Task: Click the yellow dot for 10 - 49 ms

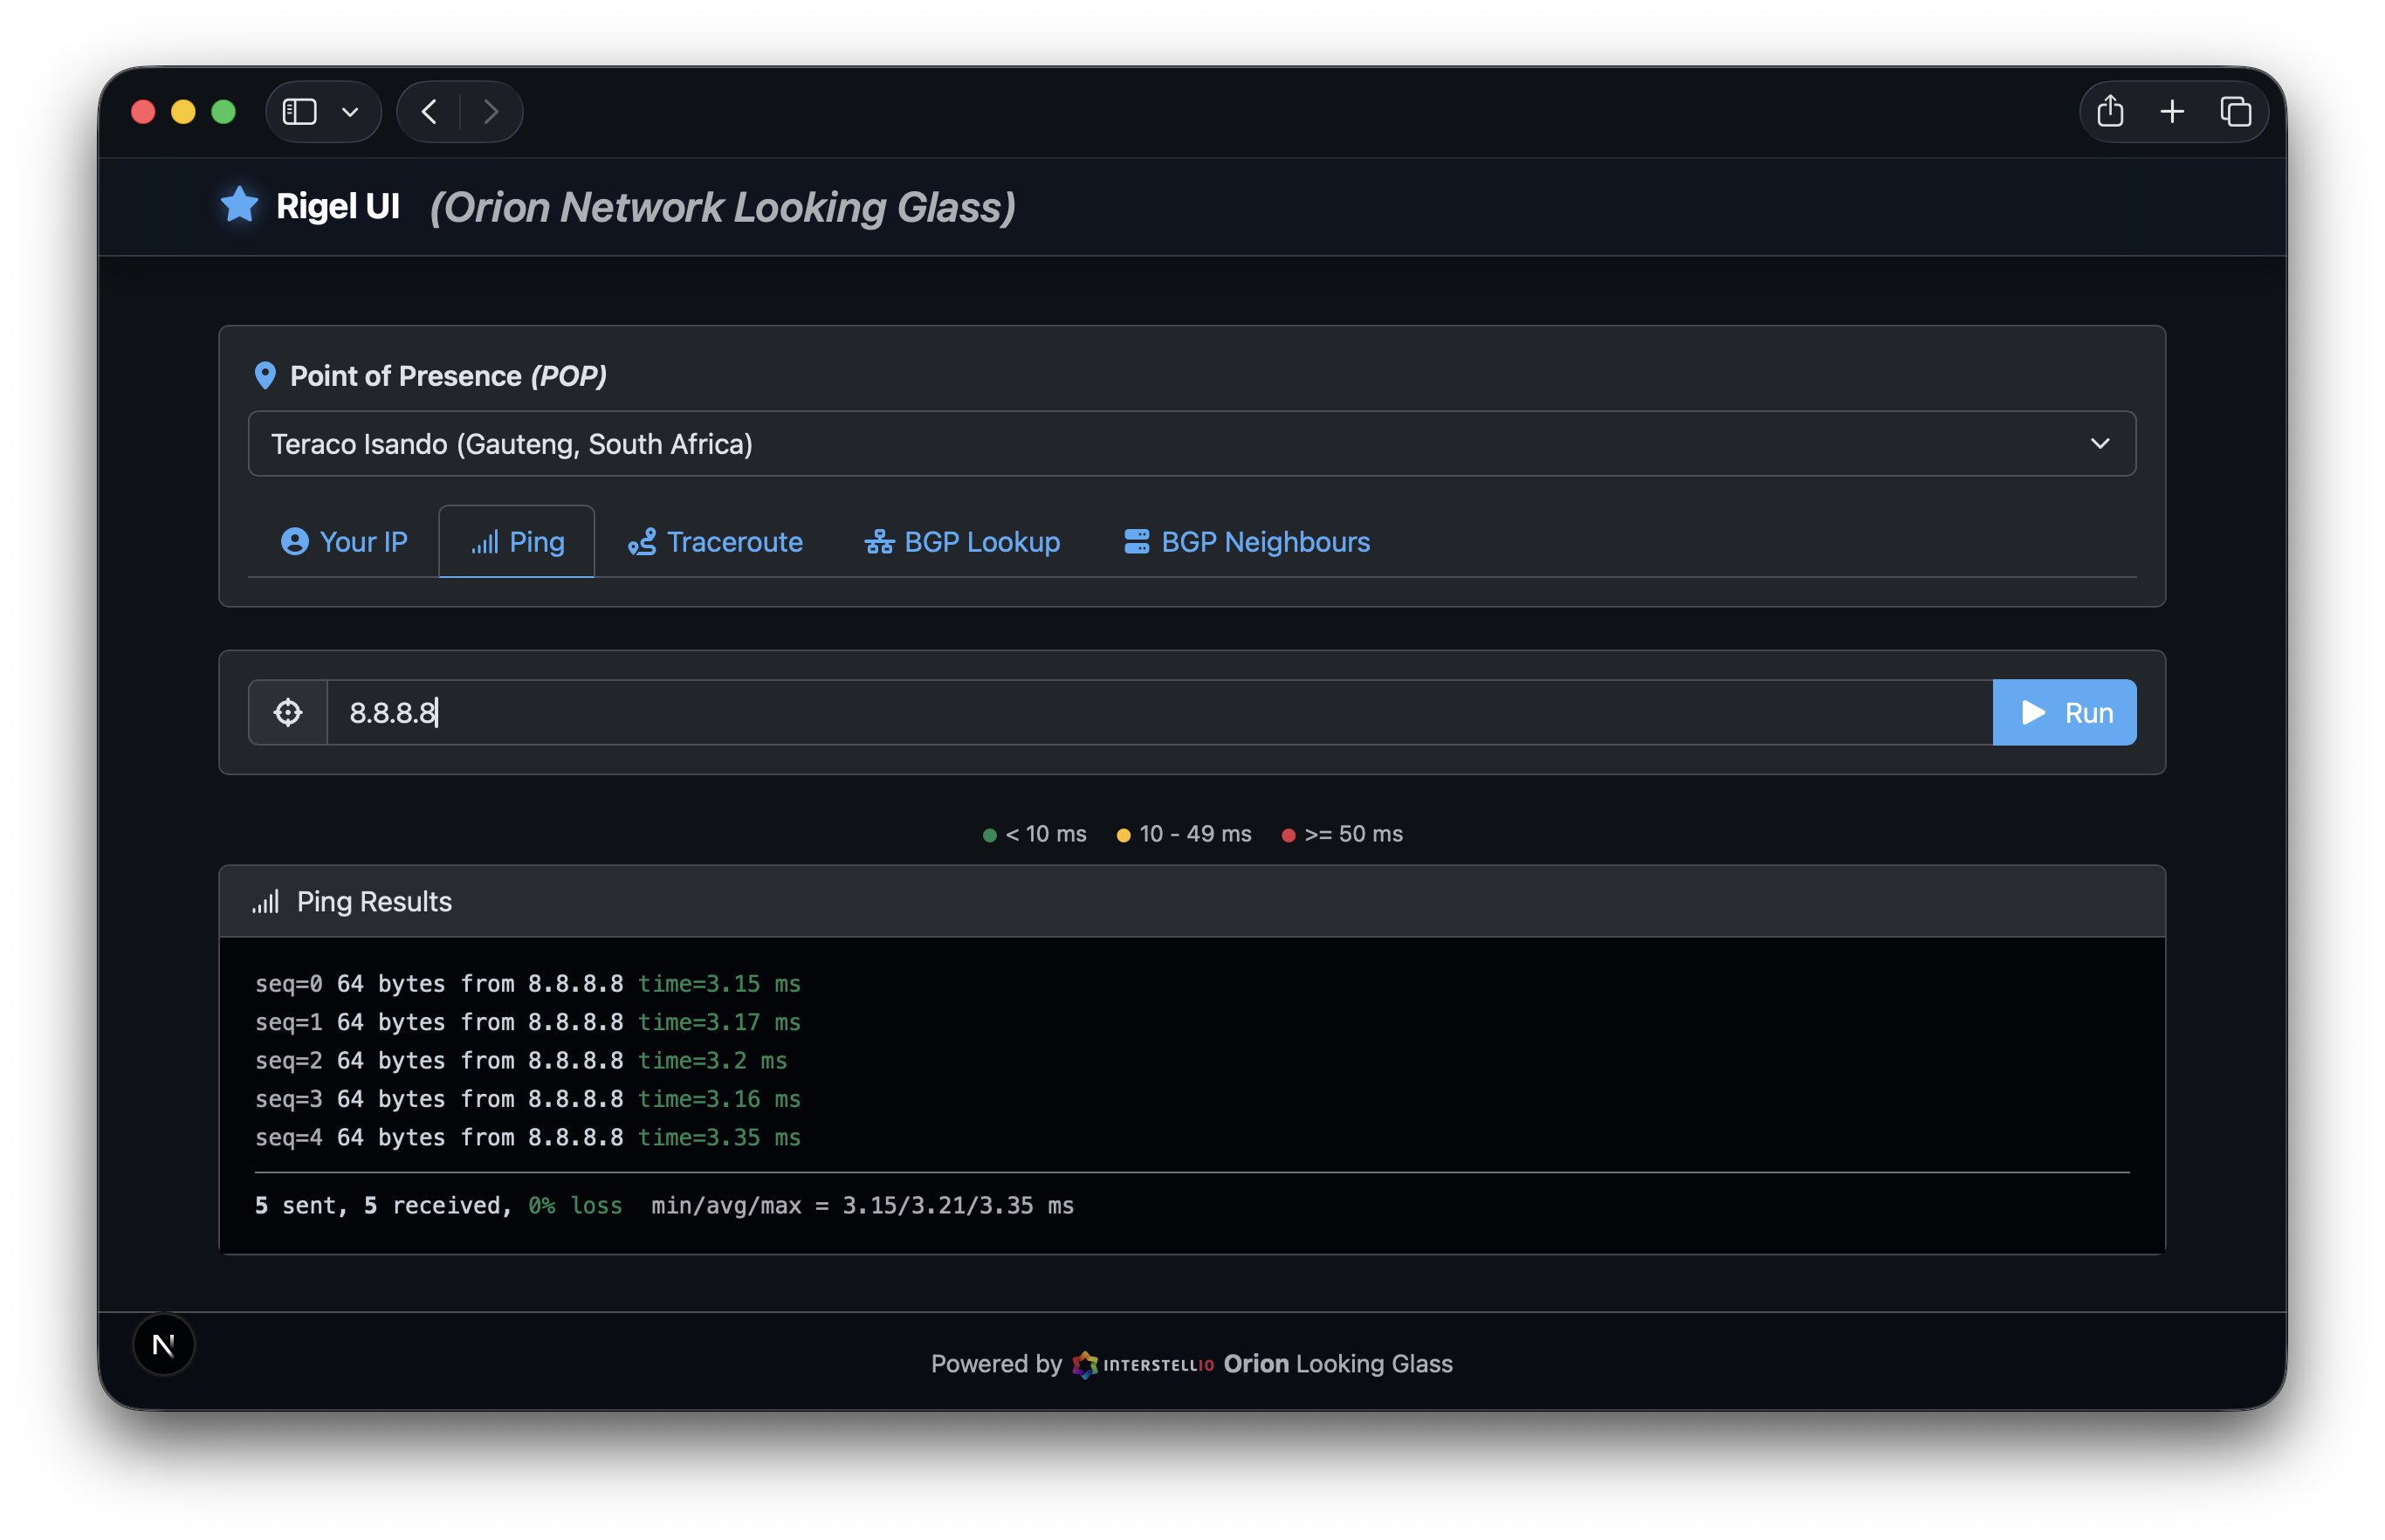Action: (1124, 835)
